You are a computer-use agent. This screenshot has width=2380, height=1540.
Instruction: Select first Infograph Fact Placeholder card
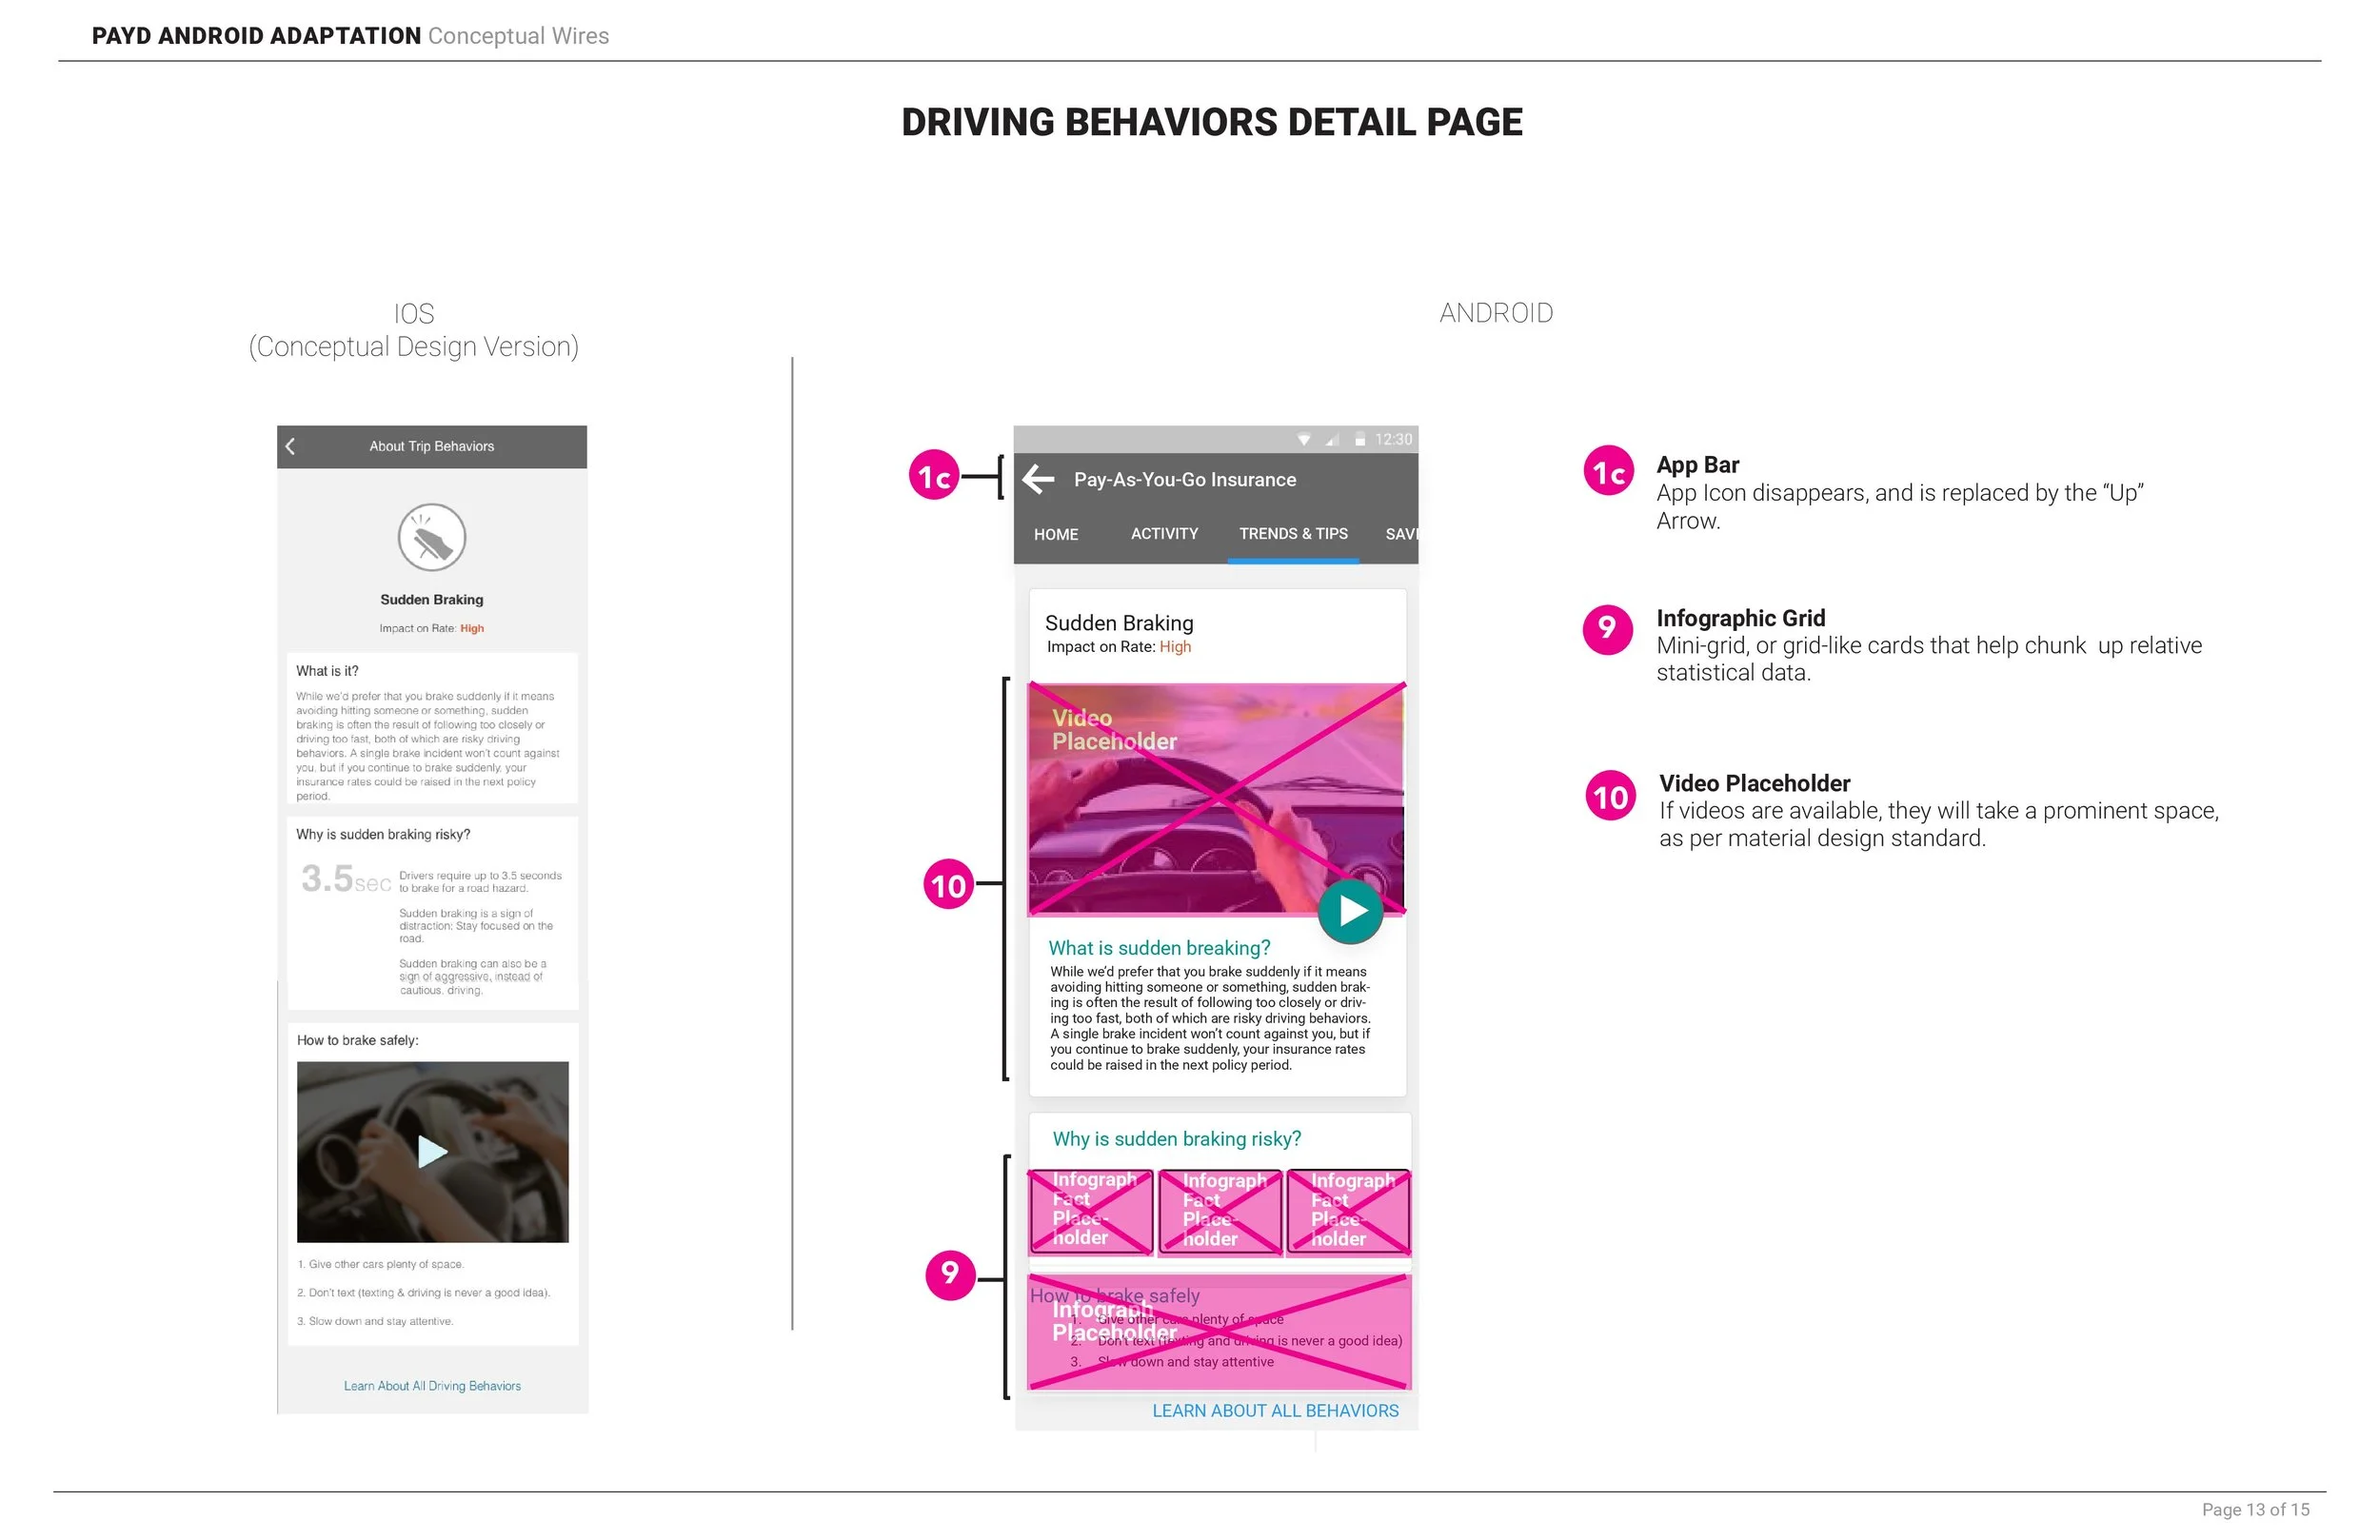pos(1090,1212)
